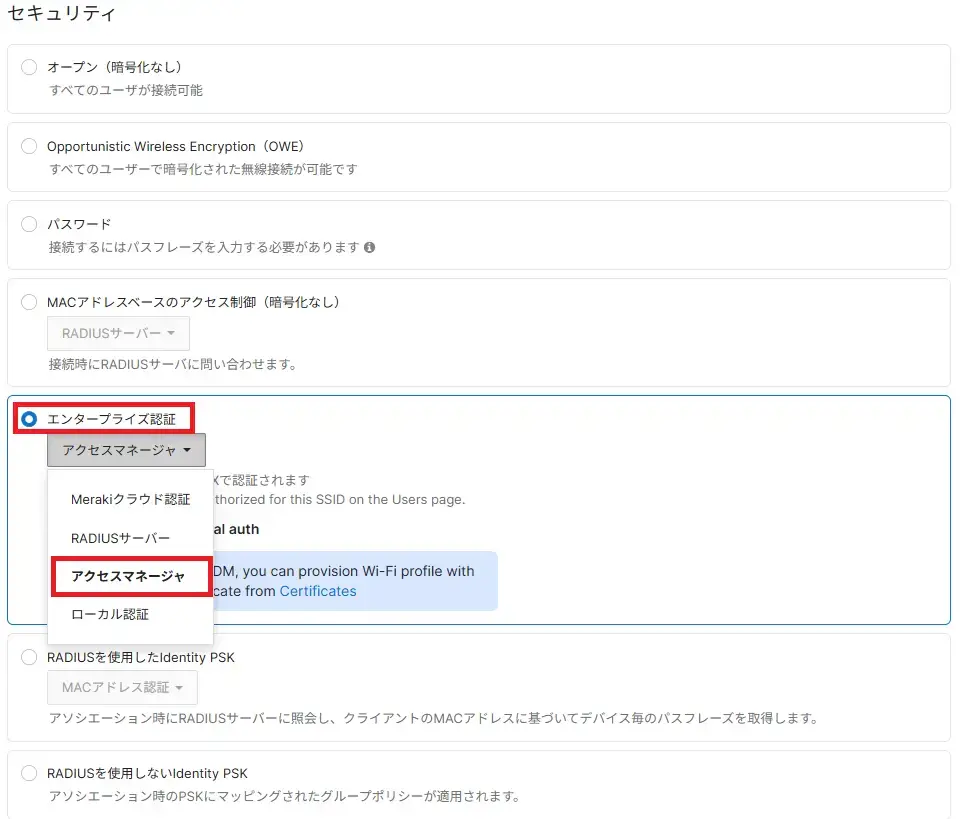The image size is (962, 819).
Task: Select MACアドレスベースのアクセス制御 radio button
Action: 29,302
